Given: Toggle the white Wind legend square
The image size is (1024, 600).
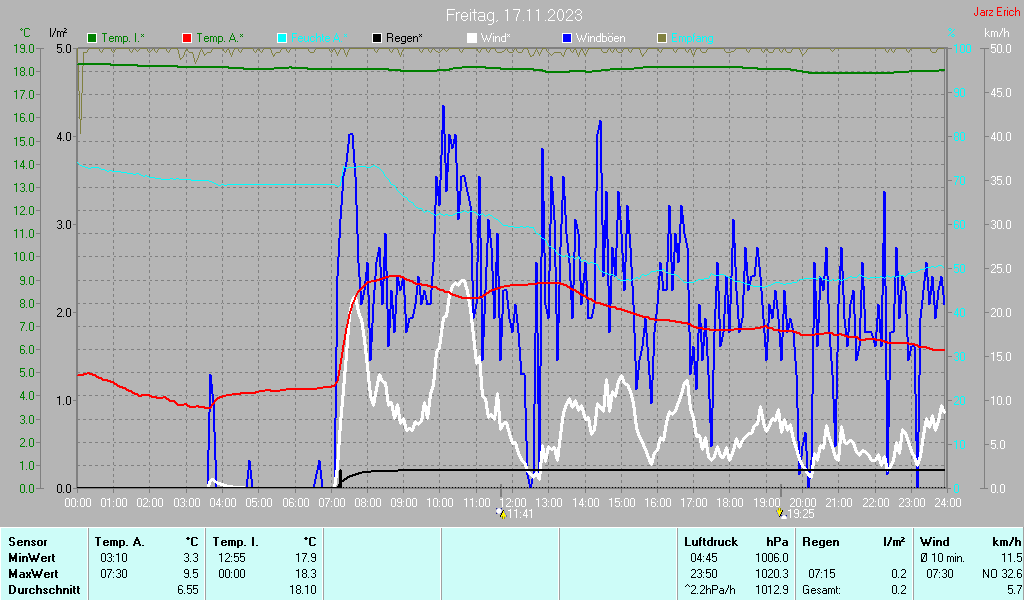Looking at the screenshot, I should (471, 38).
